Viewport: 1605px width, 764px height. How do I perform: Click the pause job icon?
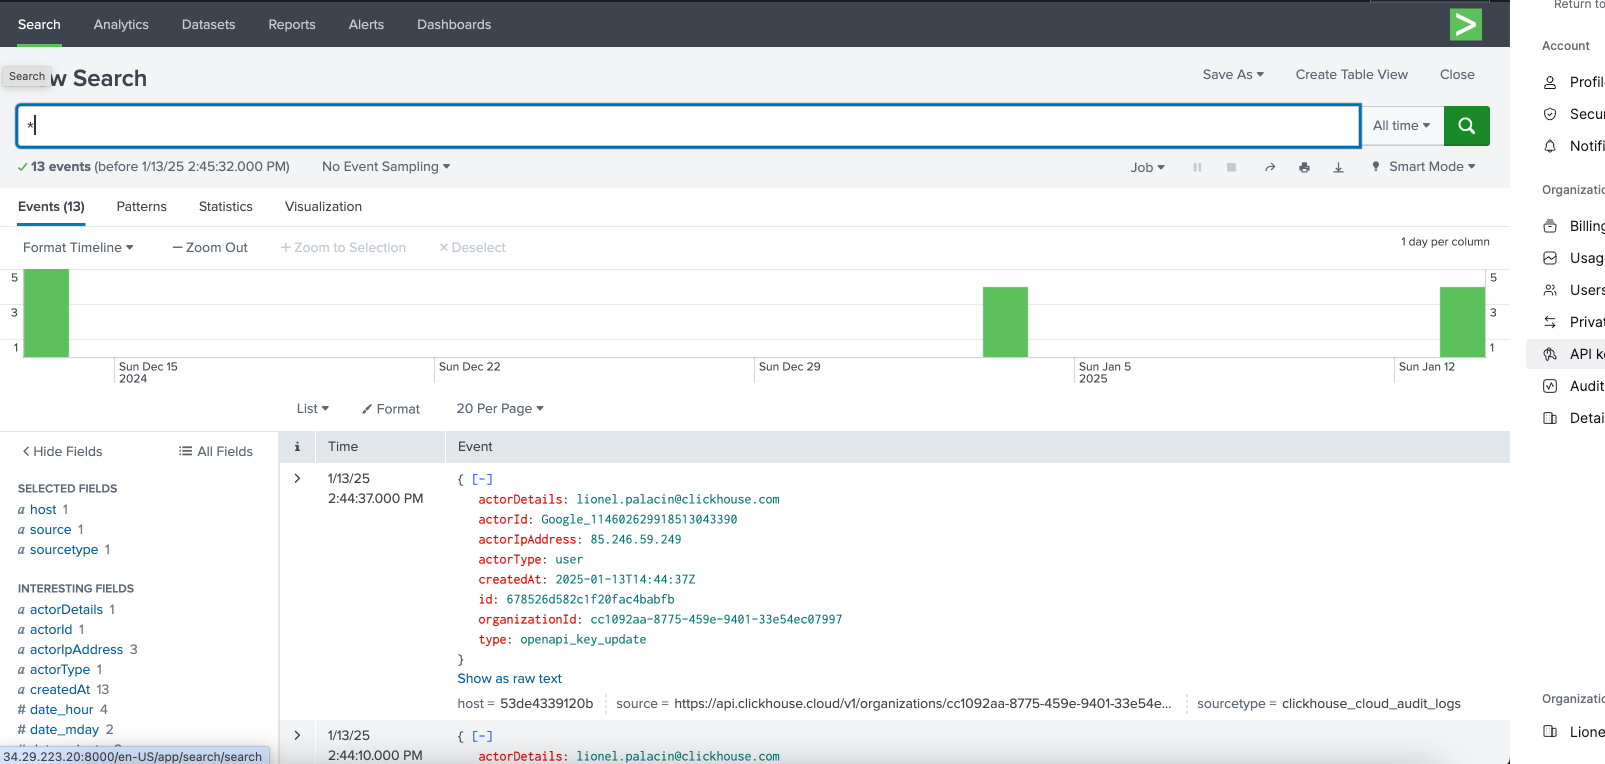[x=1197, y=168]
